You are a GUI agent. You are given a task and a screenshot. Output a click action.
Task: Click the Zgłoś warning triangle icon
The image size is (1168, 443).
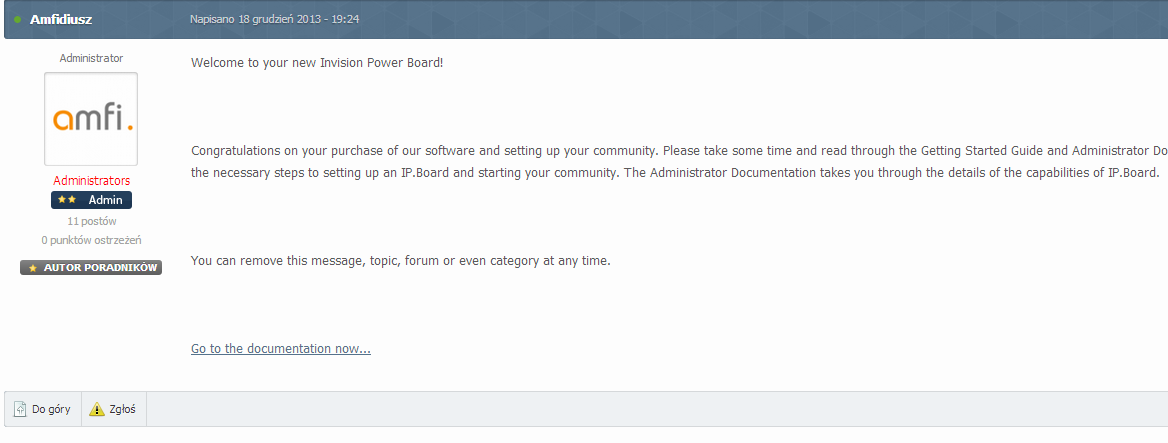97,409
